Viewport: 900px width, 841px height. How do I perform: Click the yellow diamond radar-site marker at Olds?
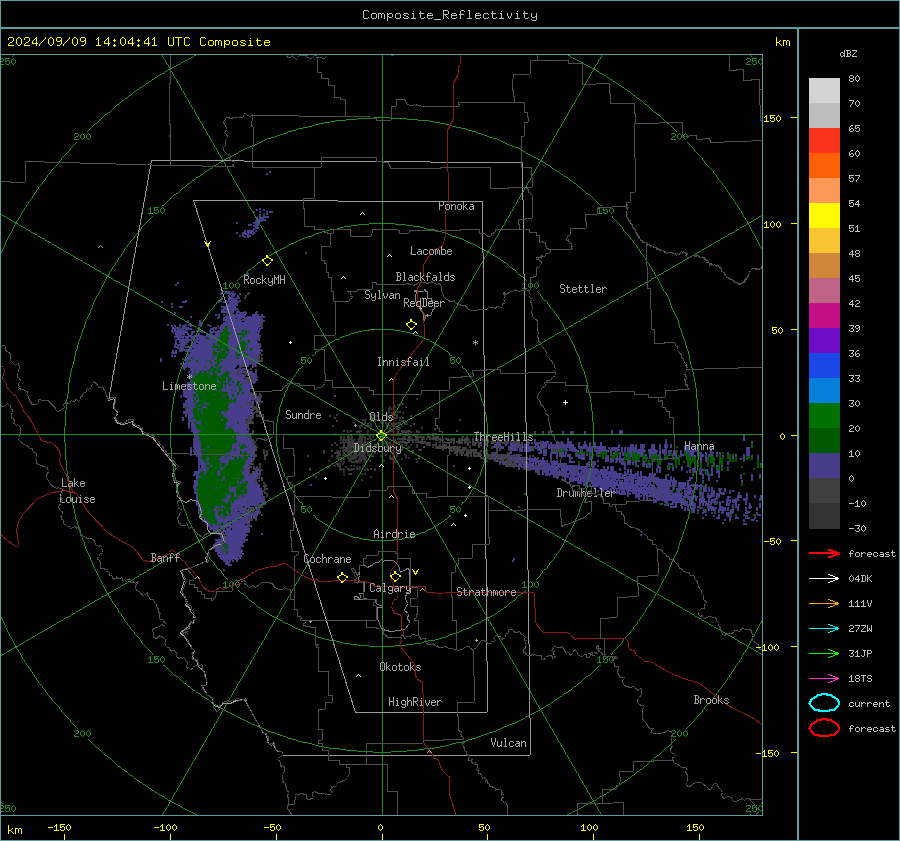coord(381,436)
